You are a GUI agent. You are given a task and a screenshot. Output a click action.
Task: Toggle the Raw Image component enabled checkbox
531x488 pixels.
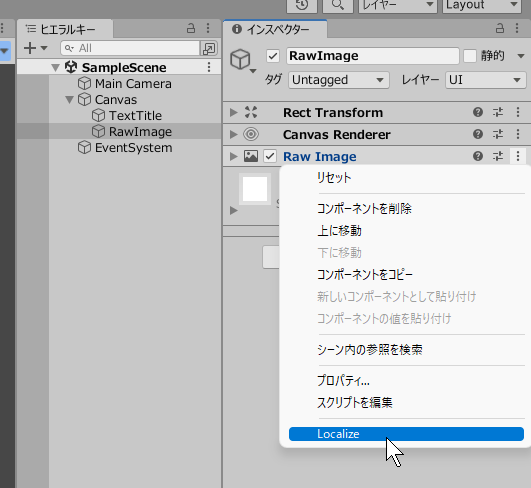pyautogui.click(x=270, y=156)
